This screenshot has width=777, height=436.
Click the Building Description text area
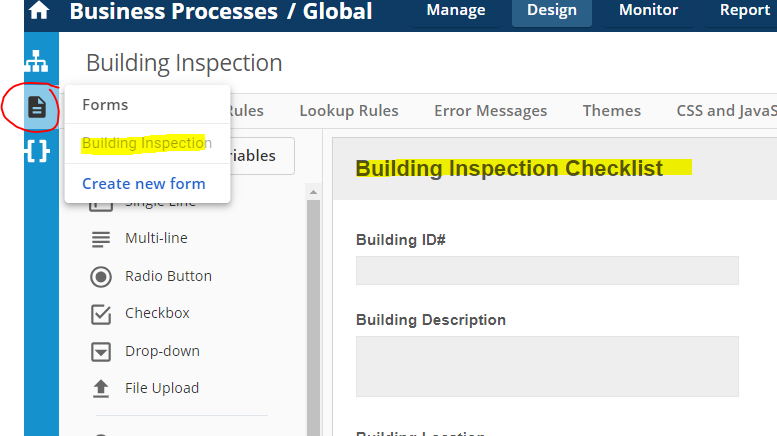pyautogui.click(x=547, y=367)
